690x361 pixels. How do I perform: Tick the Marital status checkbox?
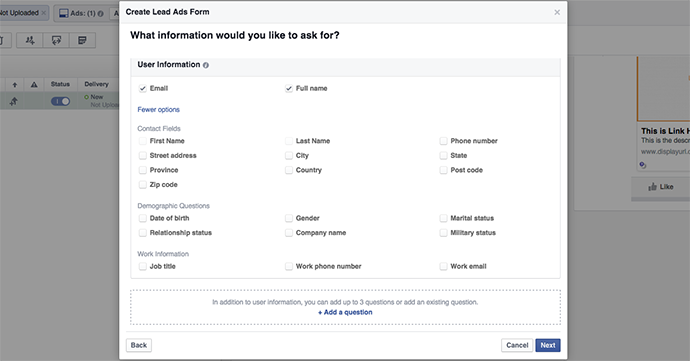pyautogui.click(x=443, y=218)
